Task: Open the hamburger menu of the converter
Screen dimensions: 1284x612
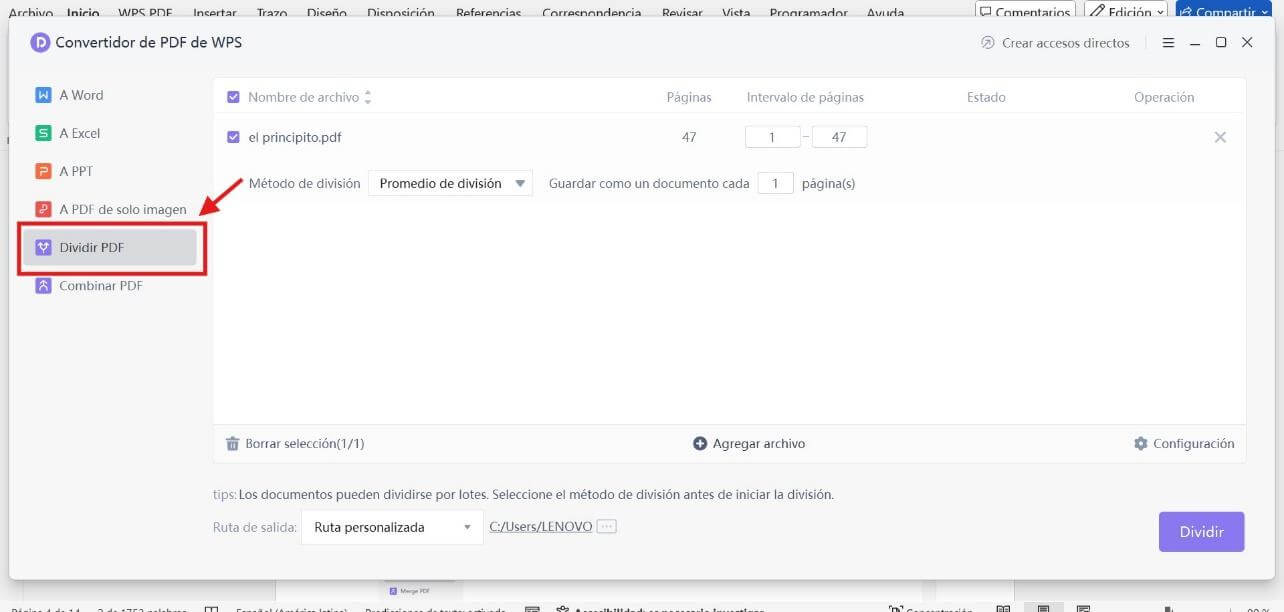Action: click(x=1168, y=42)
